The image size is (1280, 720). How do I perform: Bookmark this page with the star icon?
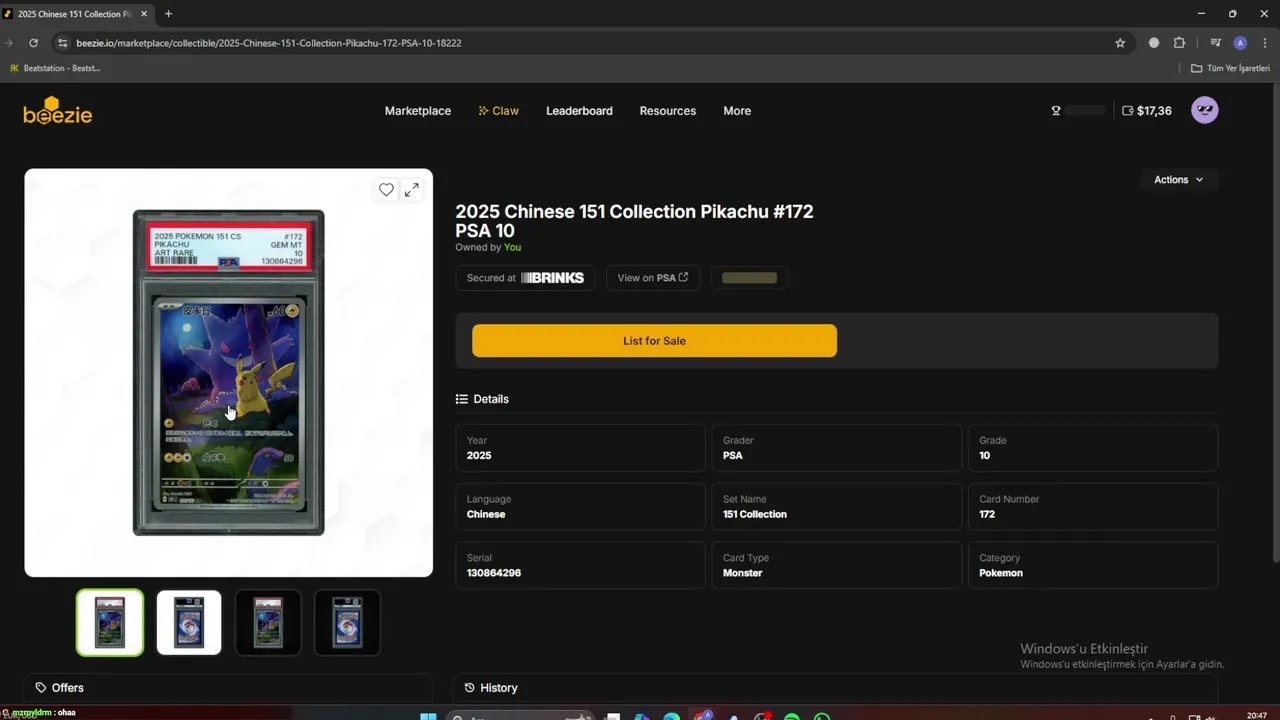click(1120, 43)
